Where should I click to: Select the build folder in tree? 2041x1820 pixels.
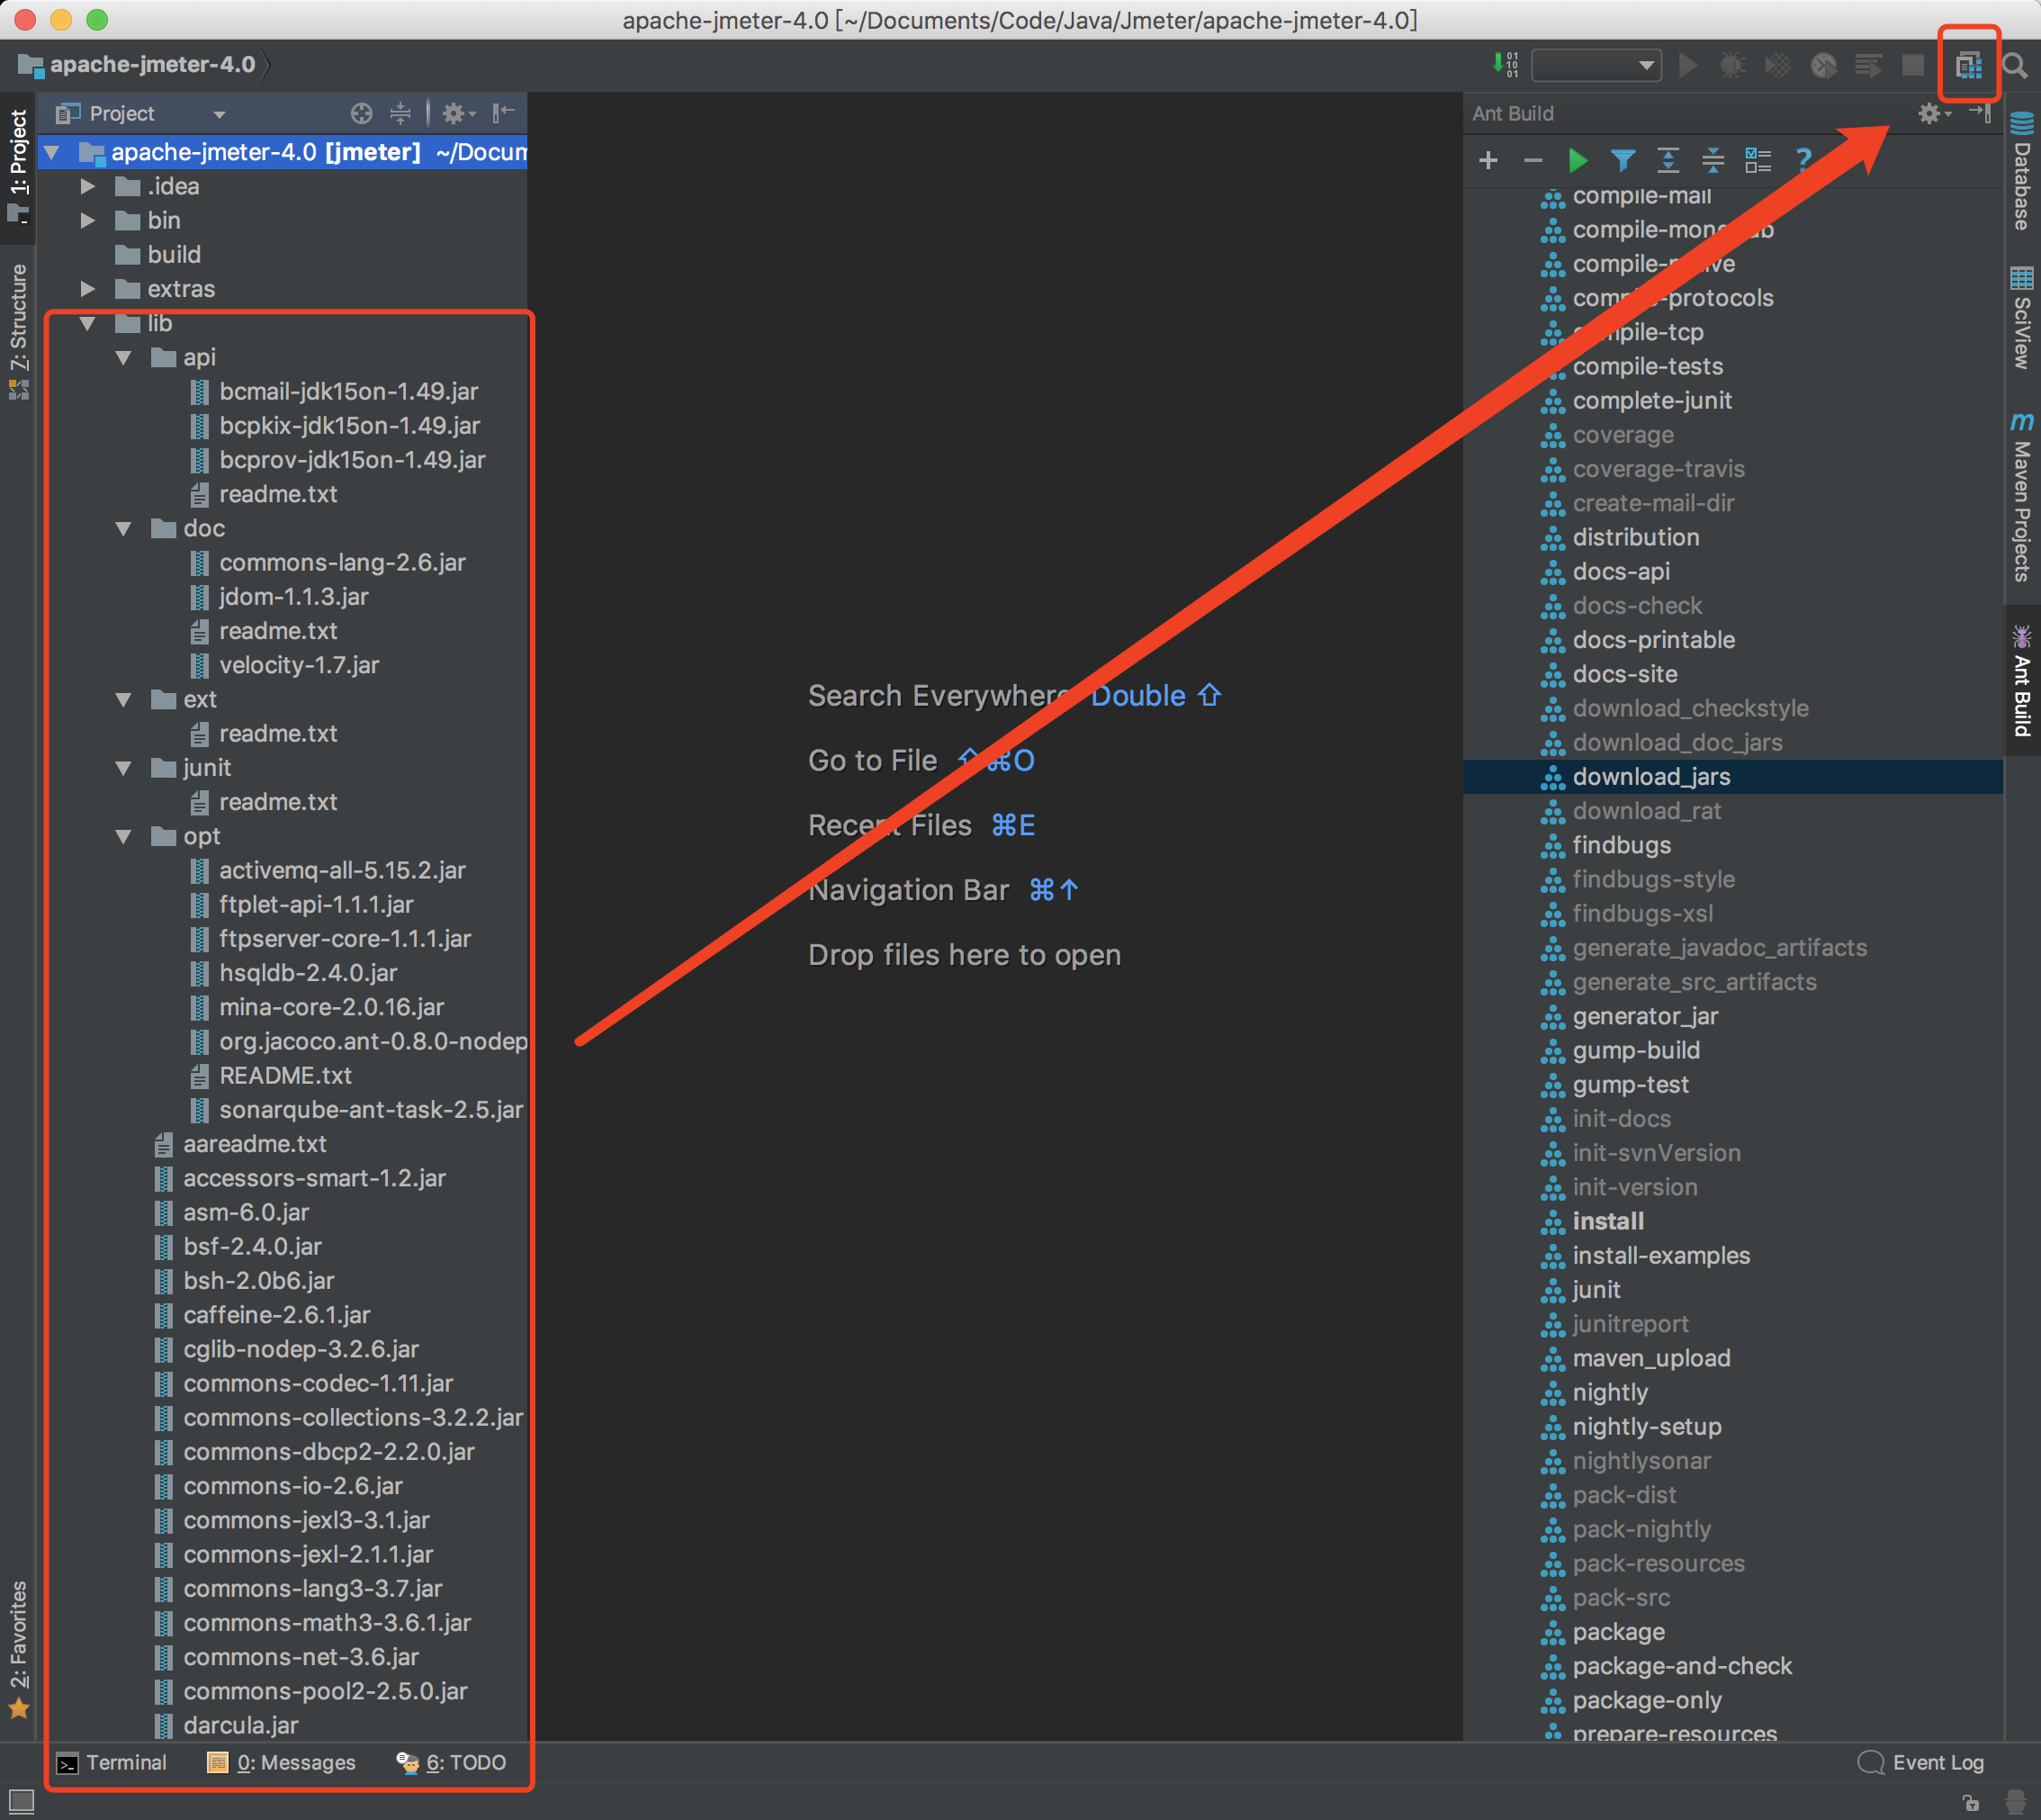[x=174, y=255]
